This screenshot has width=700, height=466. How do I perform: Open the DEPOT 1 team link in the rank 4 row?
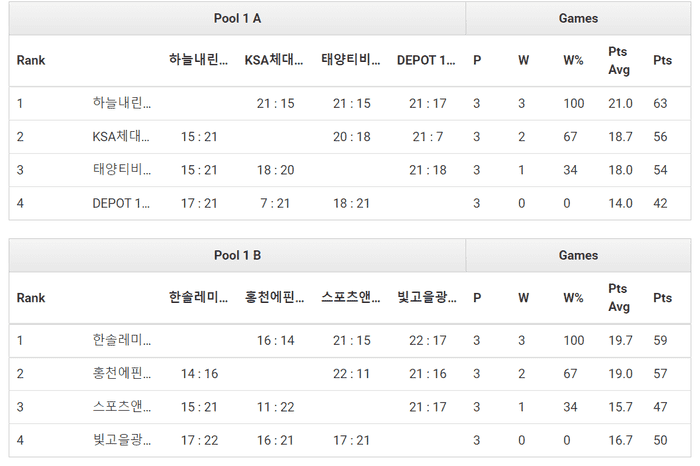(121, 204)
